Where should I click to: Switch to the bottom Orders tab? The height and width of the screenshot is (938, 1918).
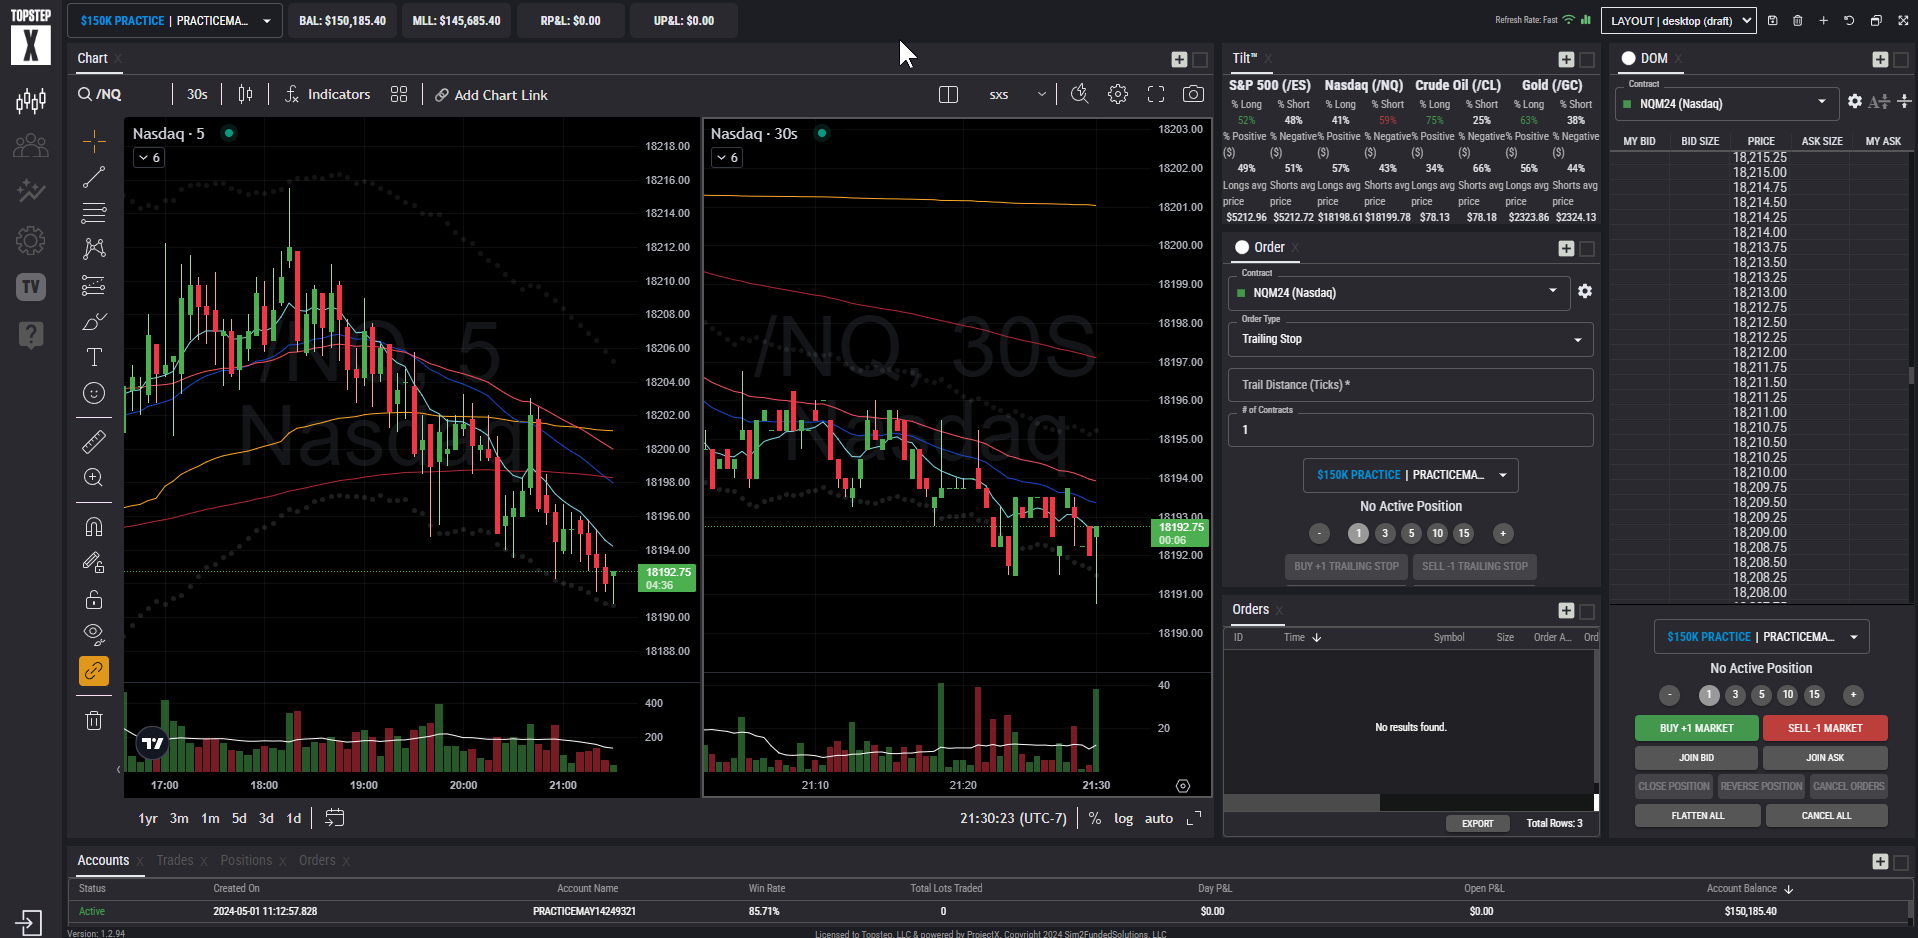317,860
